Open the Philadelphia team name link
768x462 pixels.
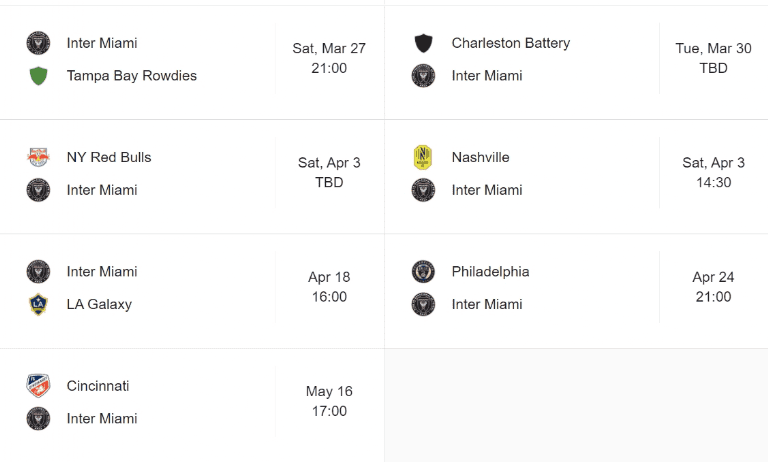pyautogui.click(x=490, y=271)
